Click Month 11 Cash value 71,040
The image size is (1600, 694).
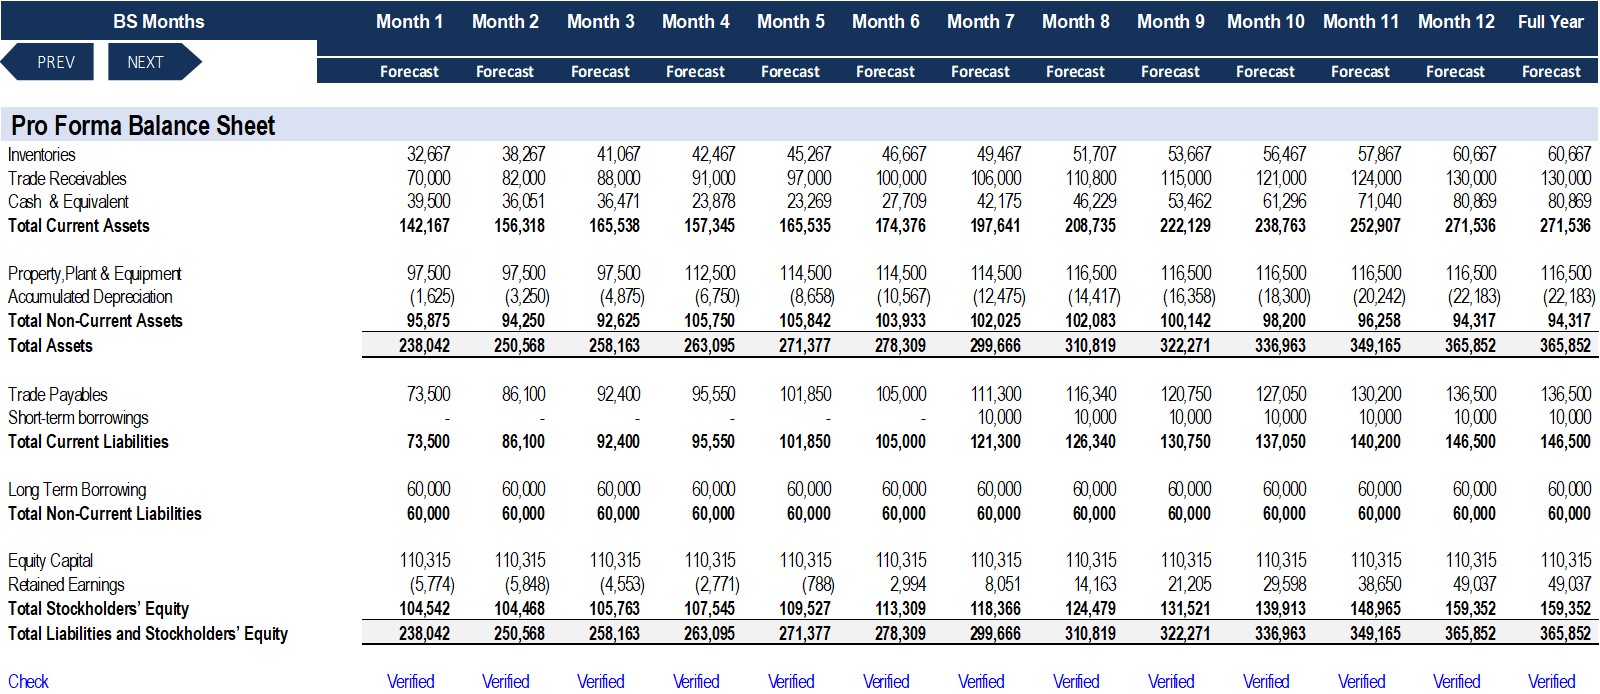coord(1379,201)
